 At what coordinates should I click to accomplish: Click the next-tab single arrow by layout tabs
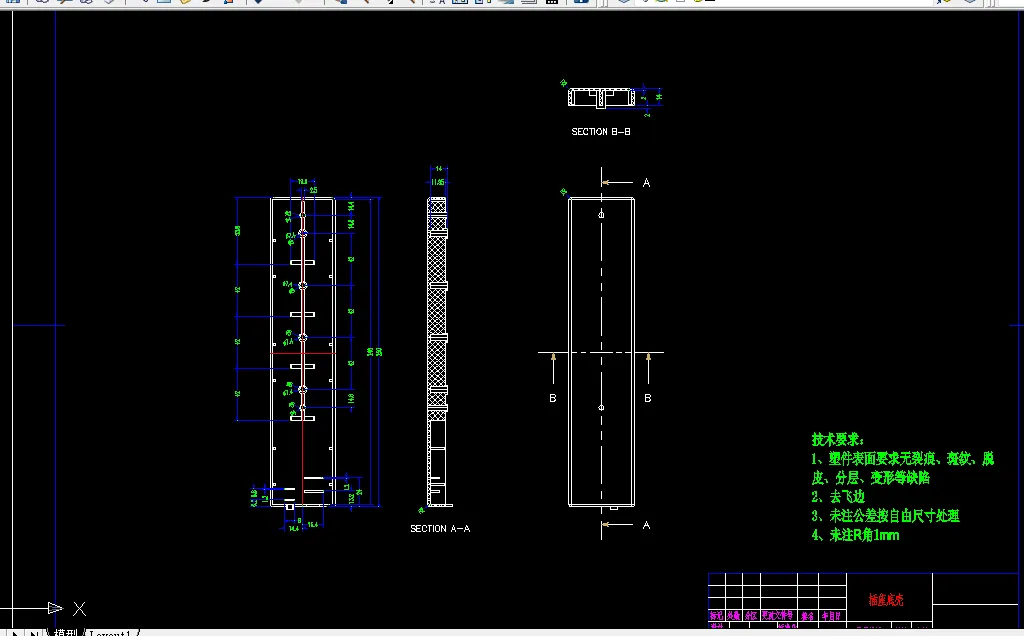(14, 633)
